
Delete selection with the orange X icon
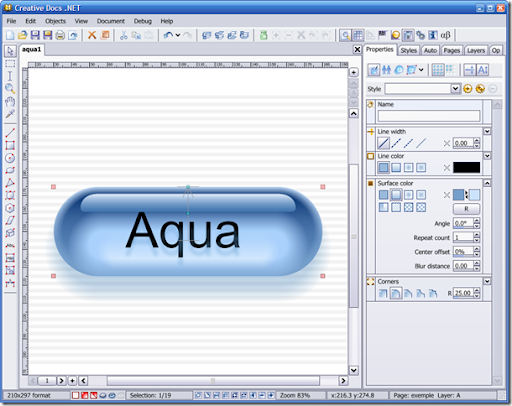click(x=92, y=35)
